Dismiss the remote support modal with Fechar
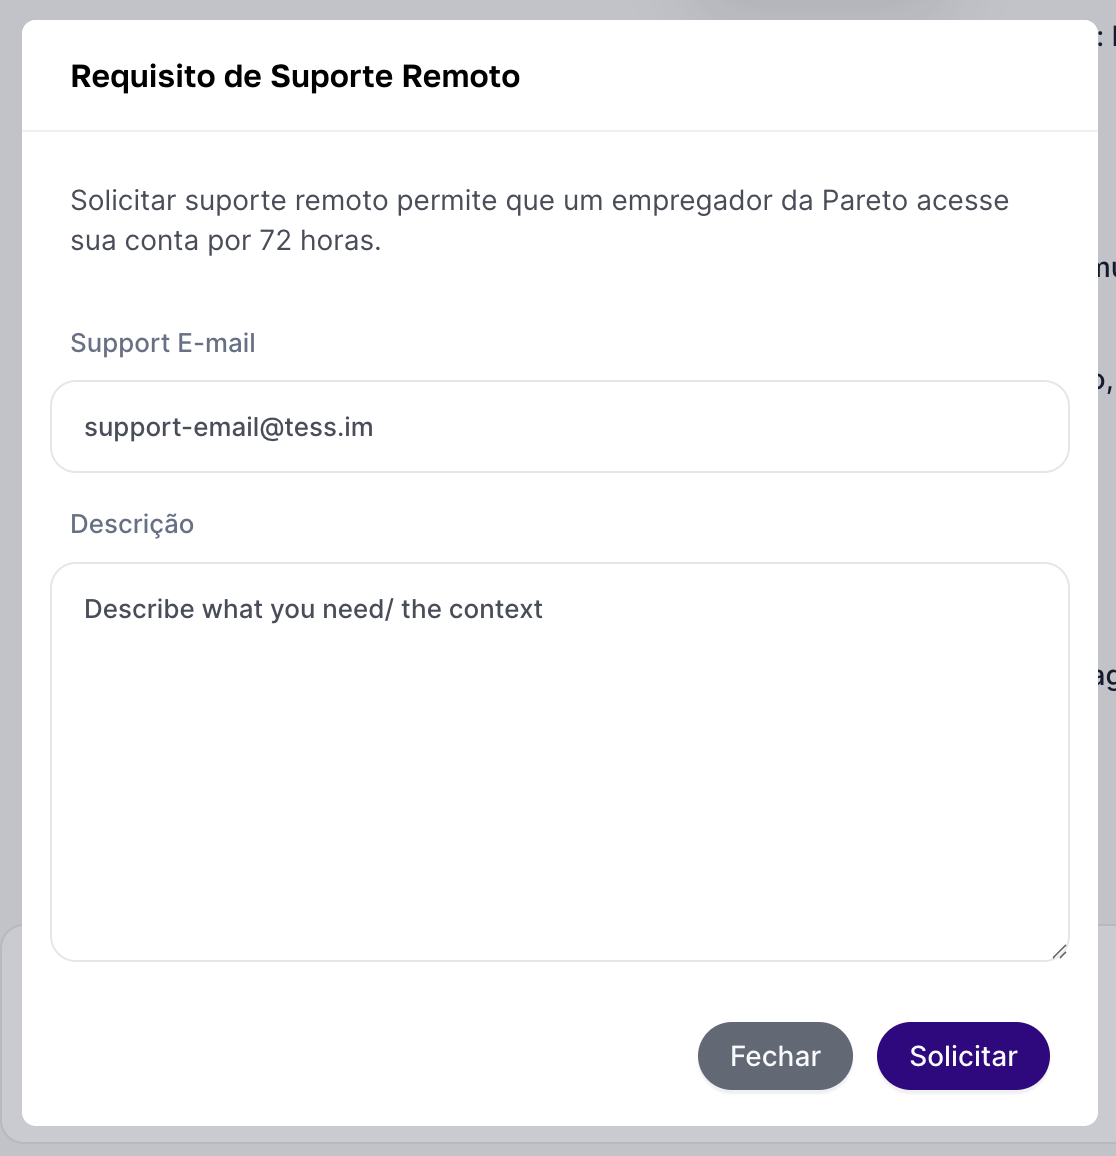Screen dimensions: 1116x1156 click(775, 1056)
